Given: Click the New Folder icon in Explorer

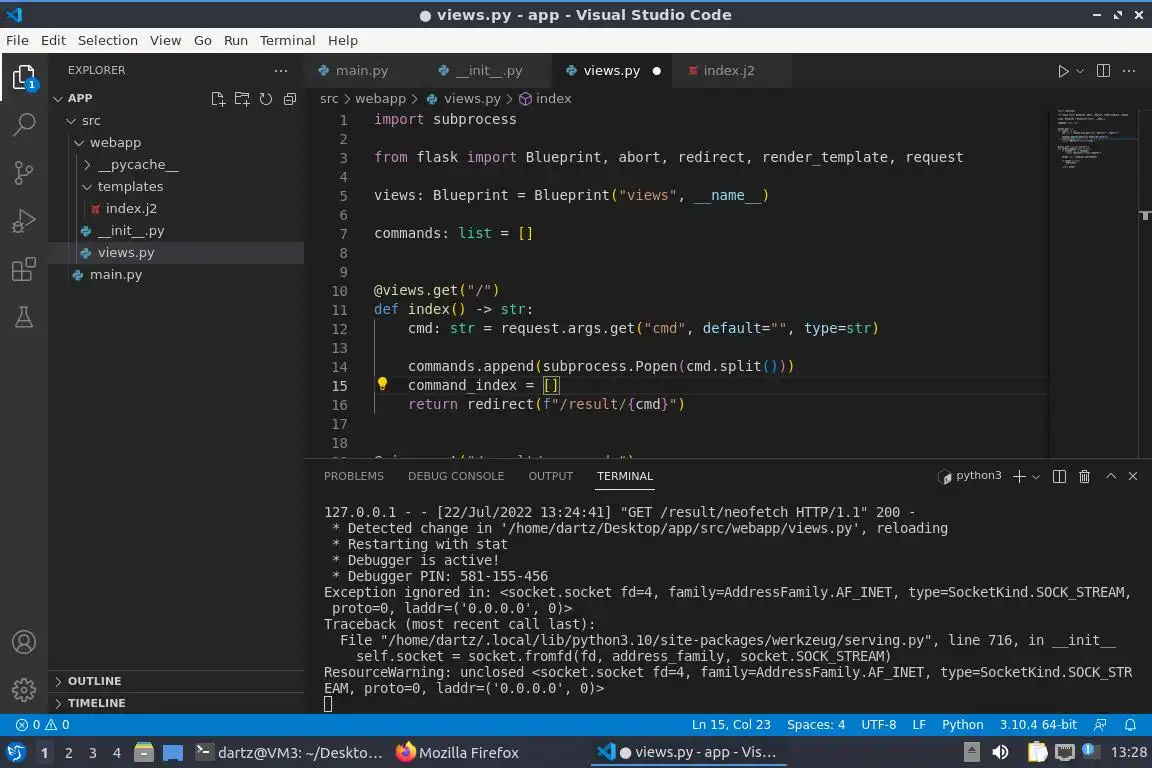Looking at the screenshot, I should tap(242, 98).
